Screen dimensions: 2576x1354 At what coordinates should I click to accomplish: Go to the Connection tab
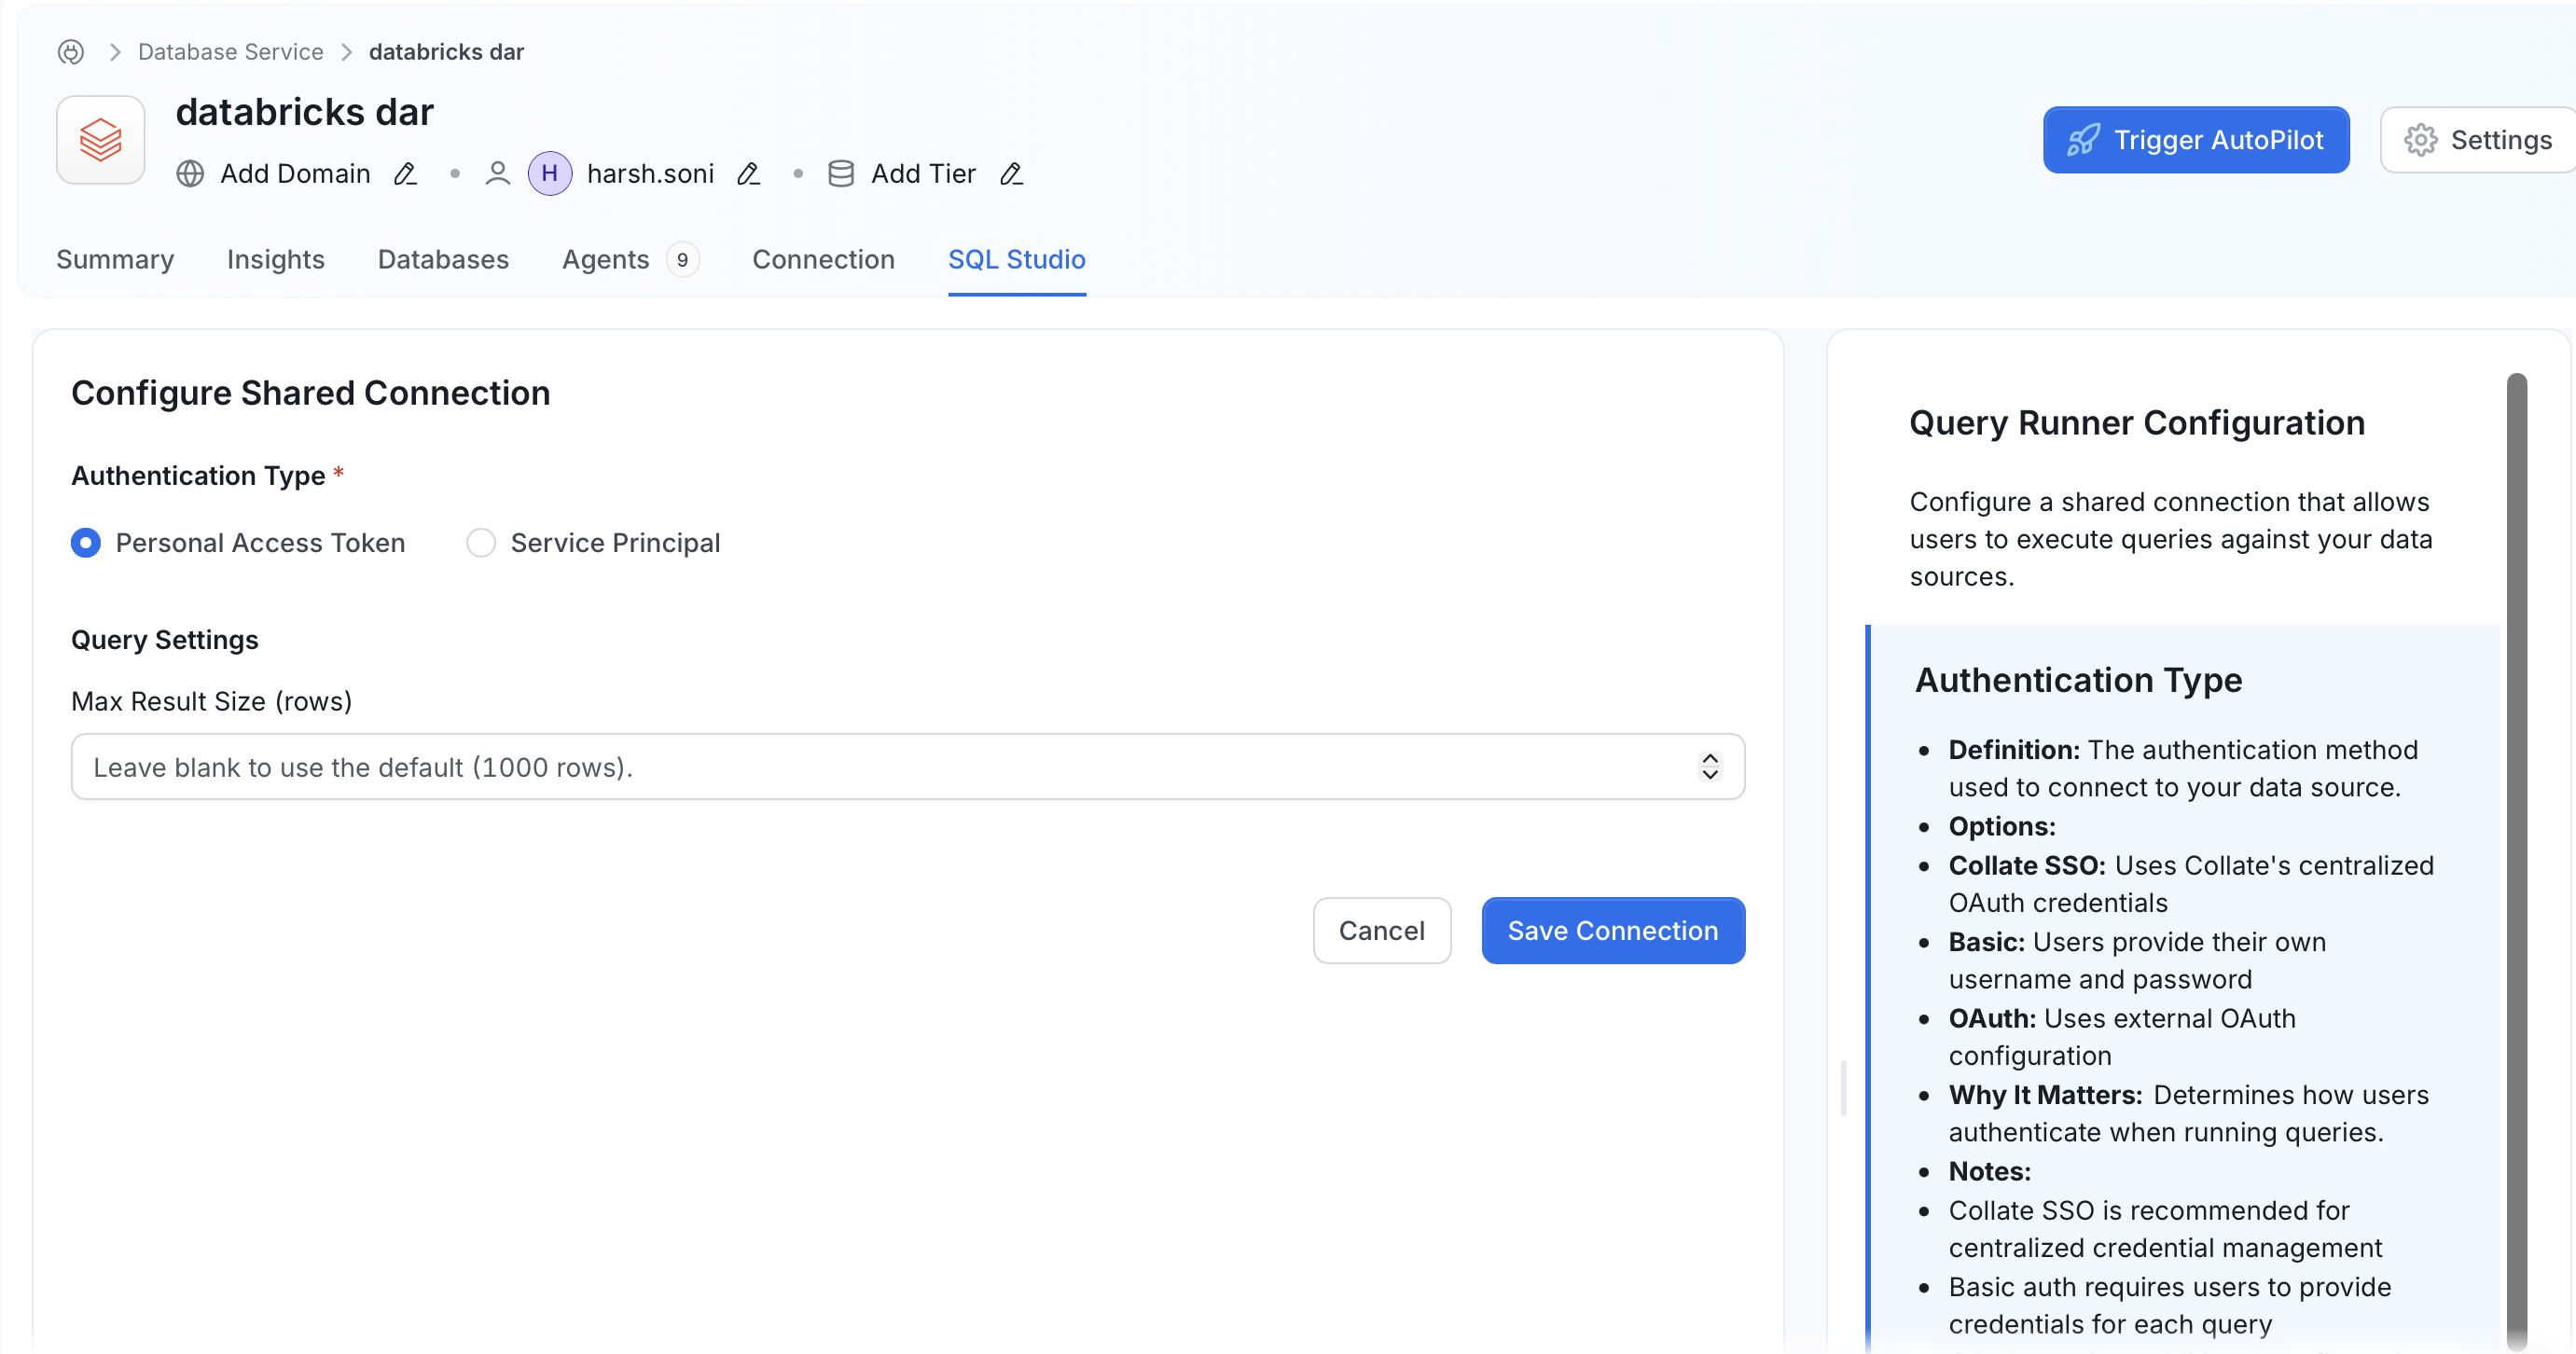tap(823, 260)
